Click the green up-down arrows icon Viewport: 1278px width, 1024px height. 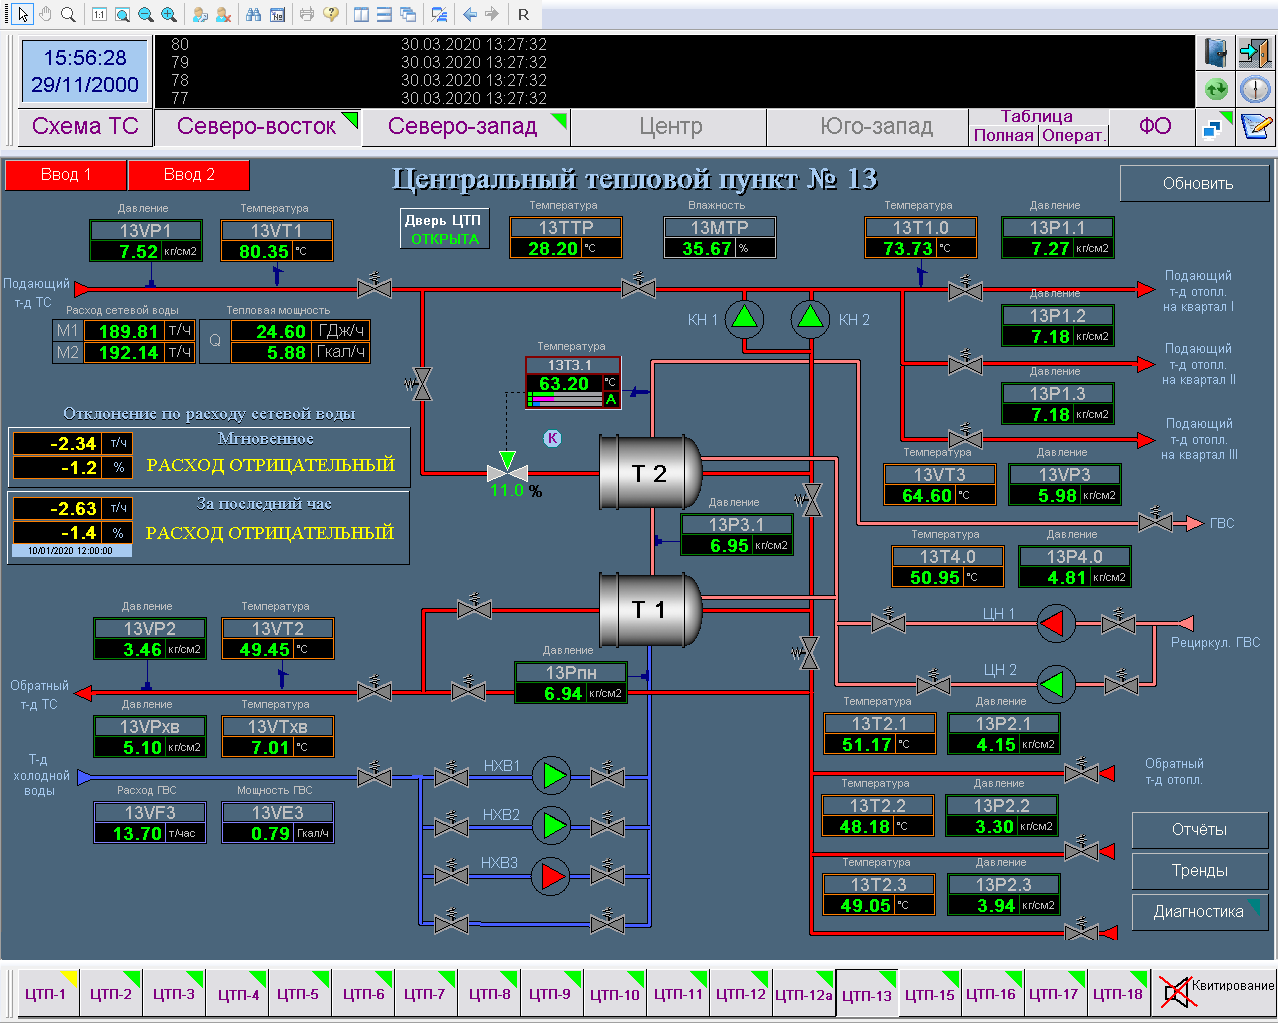click(x=1216, y=89)
